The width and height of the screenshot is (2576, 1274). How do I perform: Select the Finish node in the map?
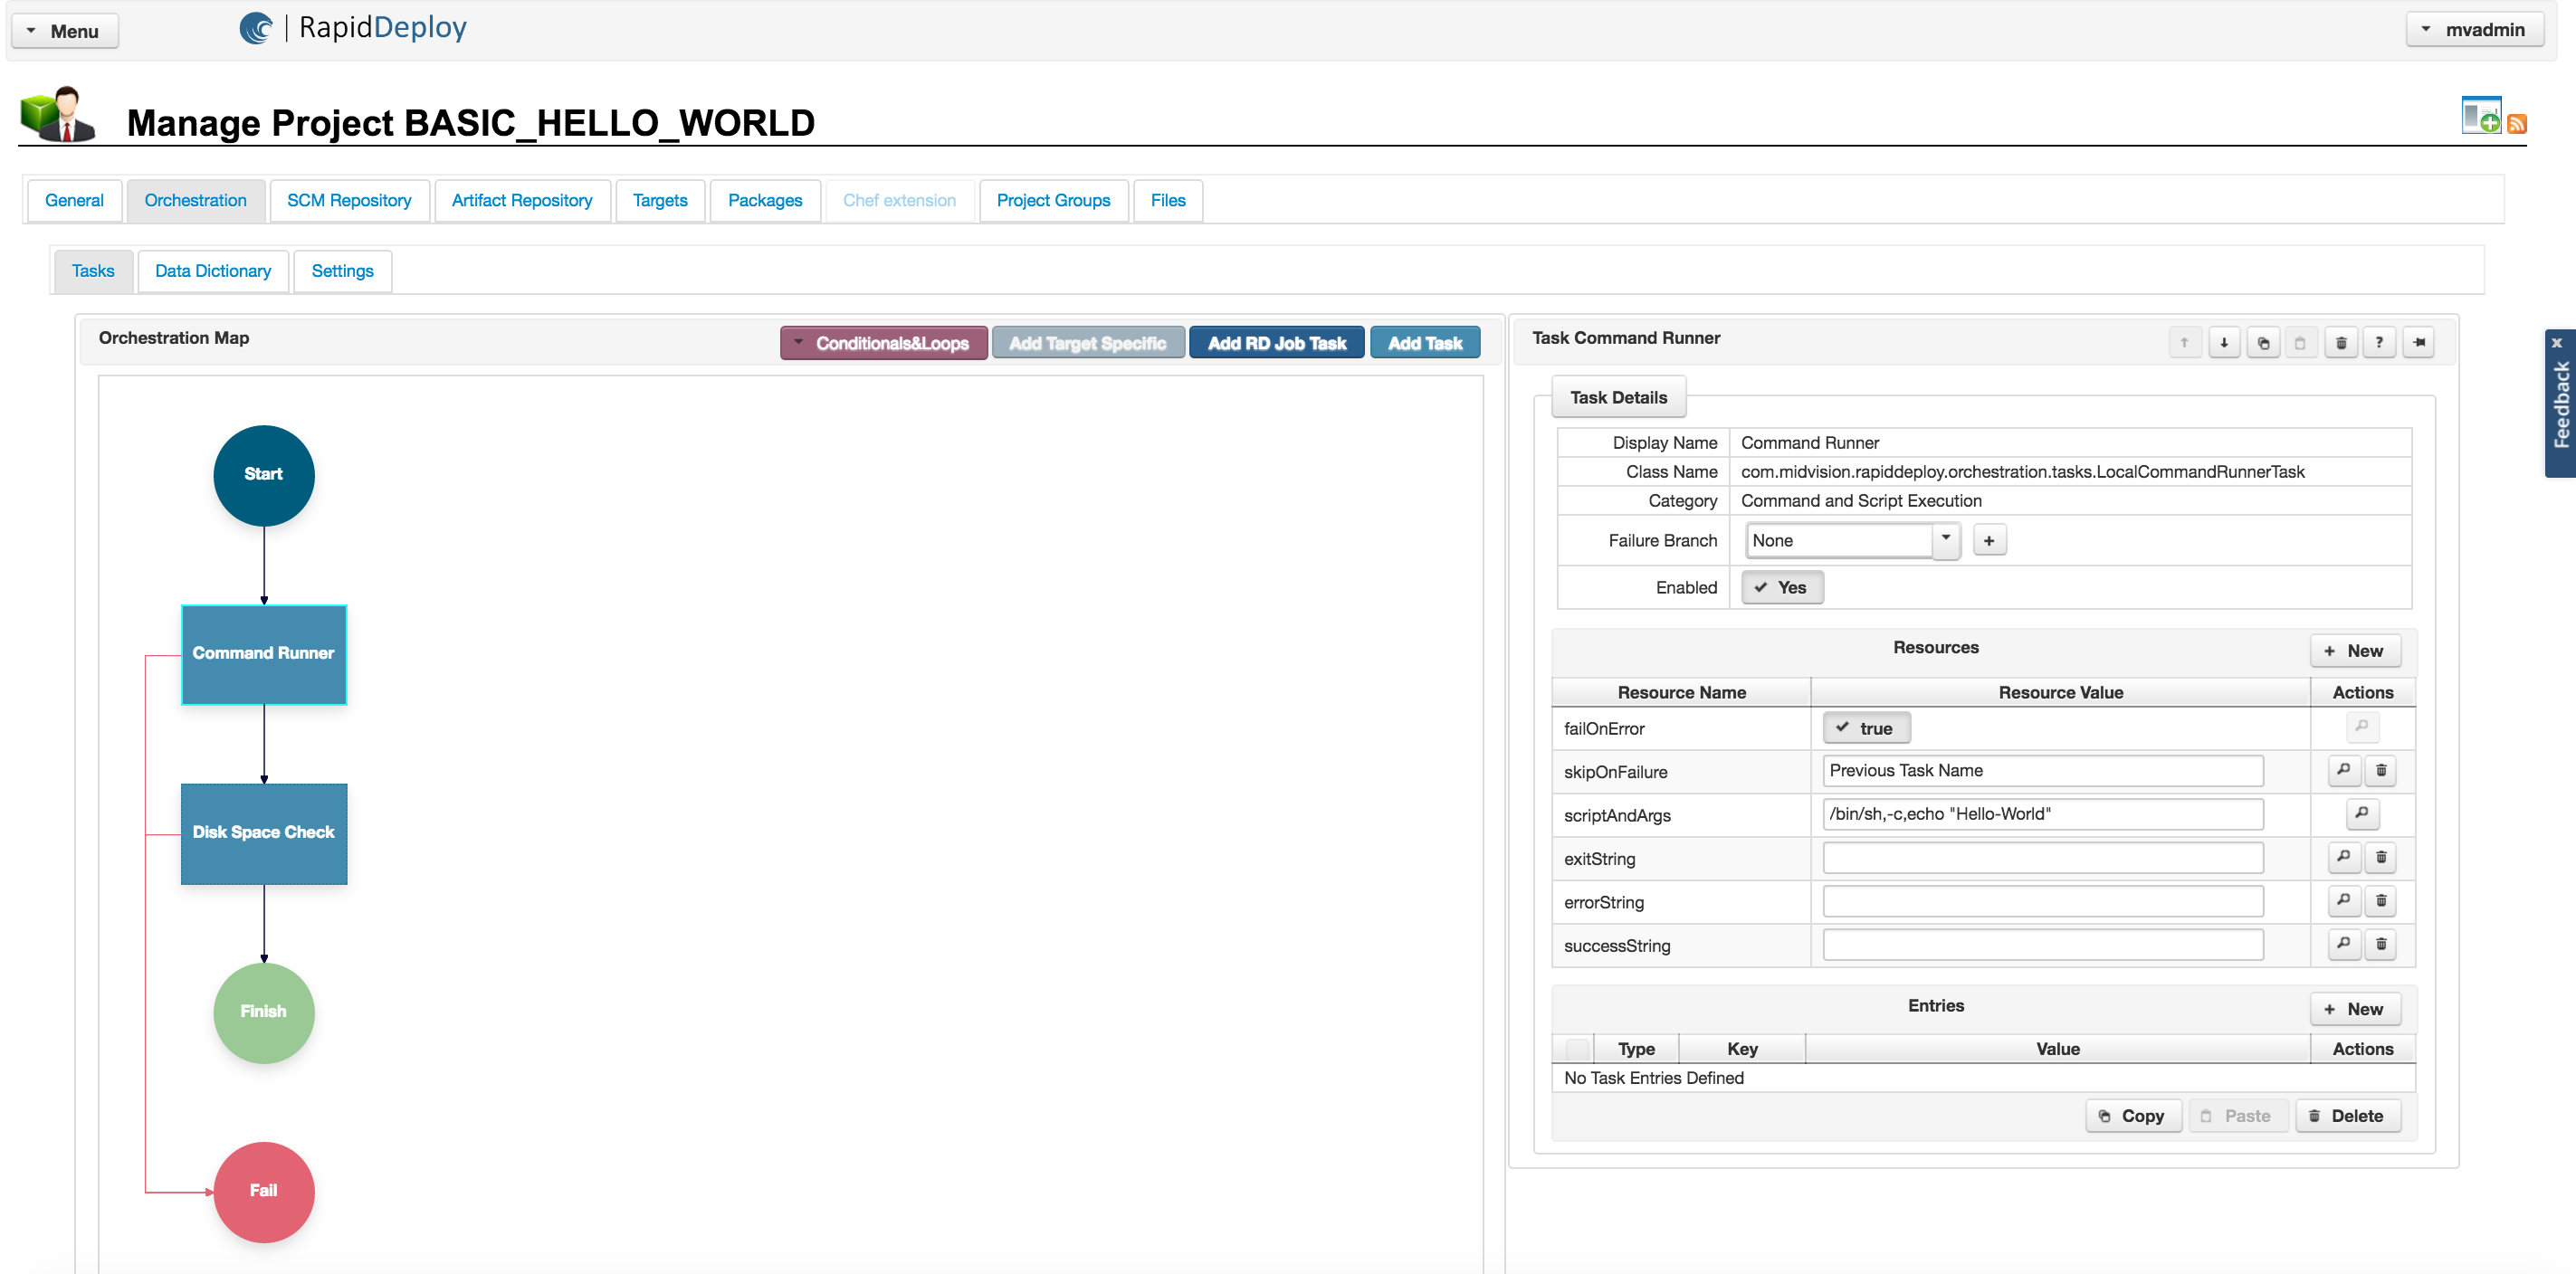[x=264, y=1012]
